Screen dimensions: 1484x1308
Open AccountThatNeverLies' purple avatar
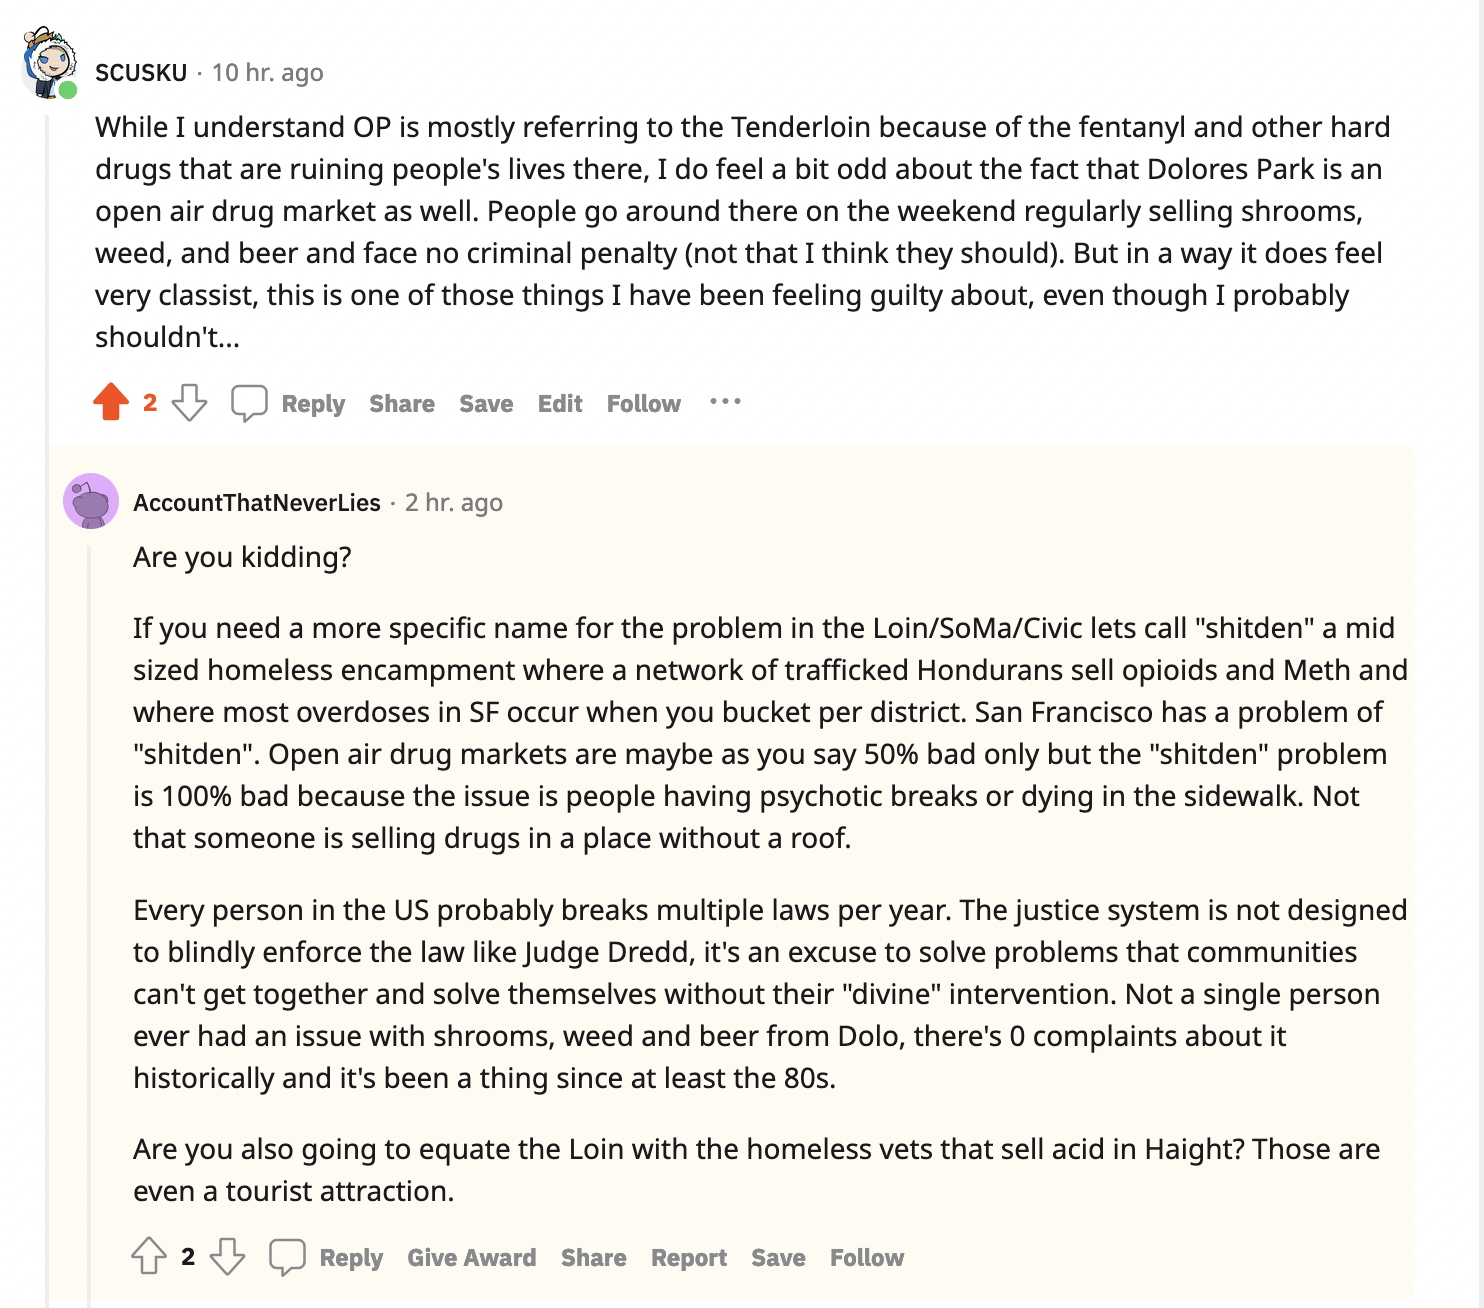[x=91, y=501]
